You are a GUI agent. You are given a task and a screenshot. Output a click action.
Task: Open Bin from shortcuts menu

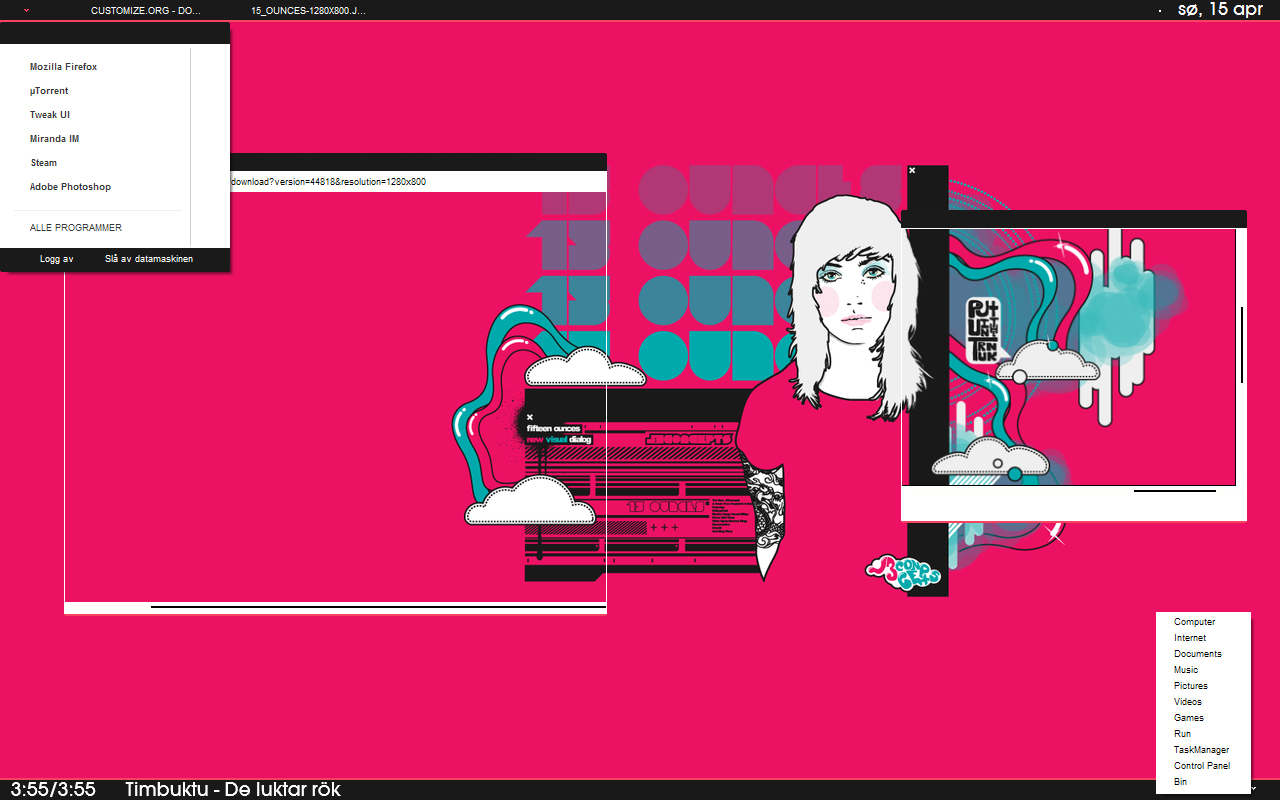point(1181,782)
